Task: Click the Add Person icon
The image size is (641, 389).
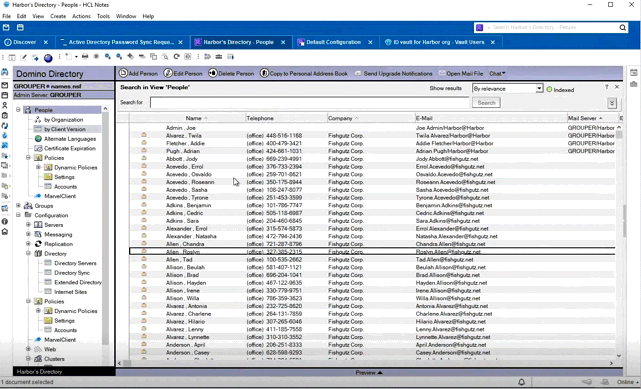Action: coord(123,73)
